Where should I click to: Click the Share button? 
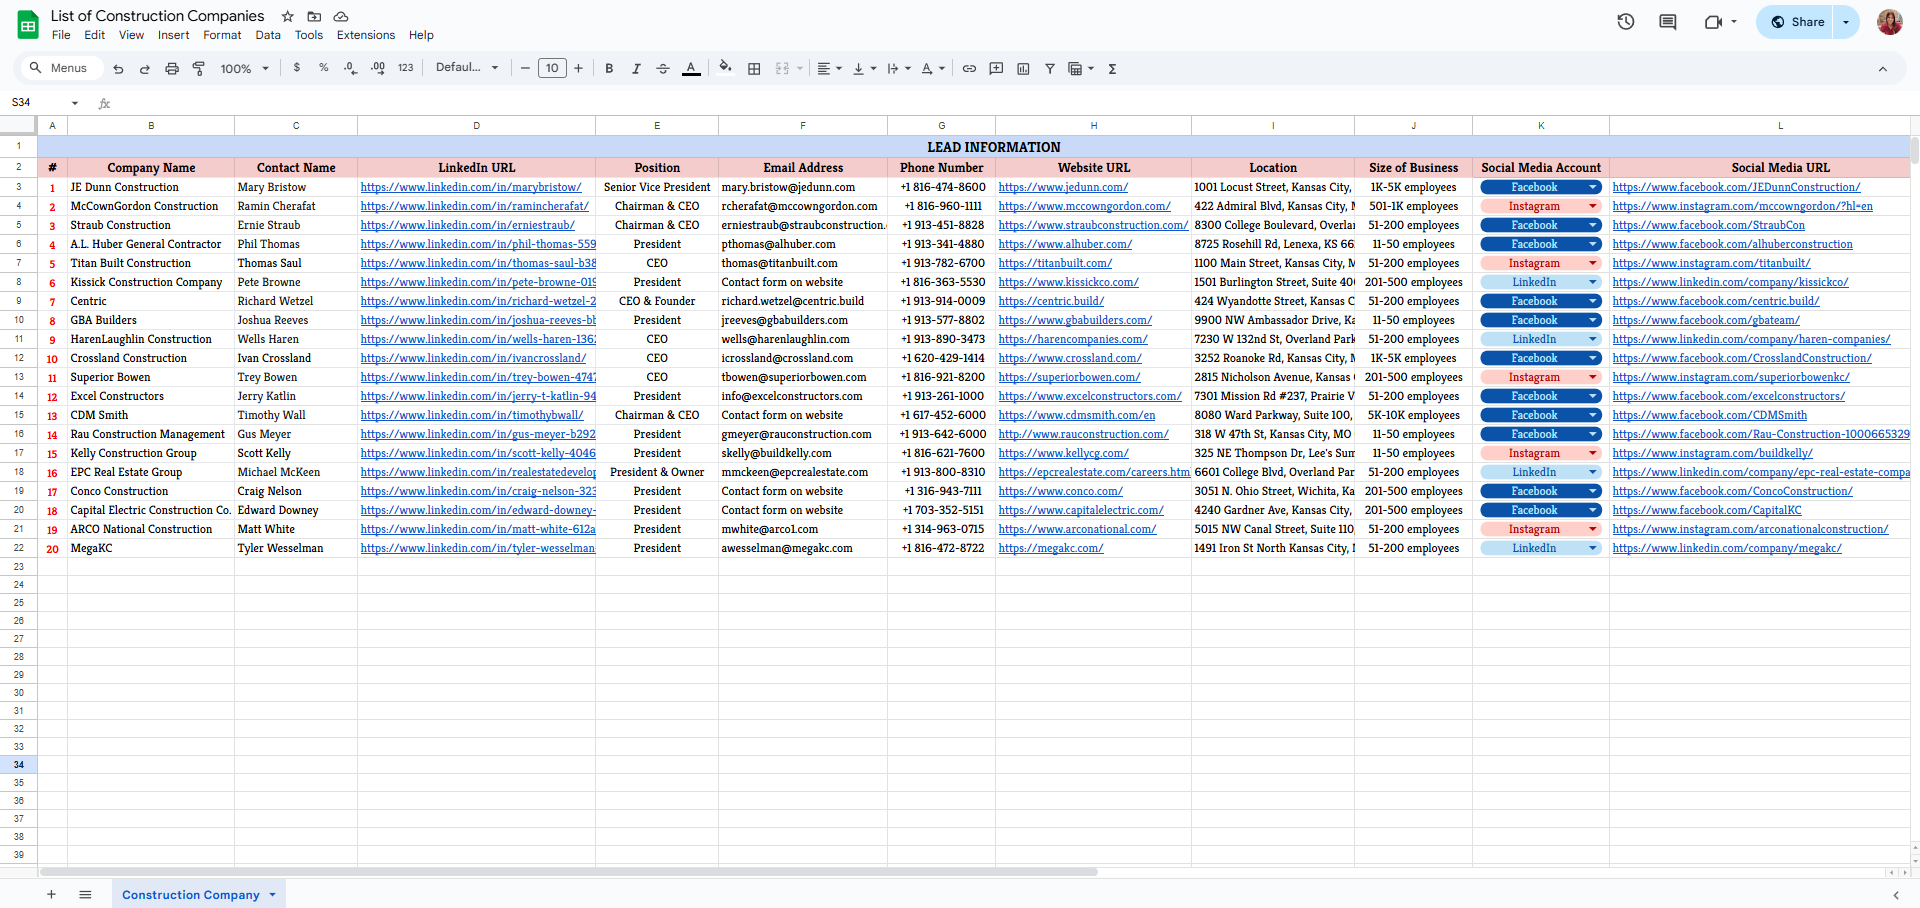pos(1796,22)
